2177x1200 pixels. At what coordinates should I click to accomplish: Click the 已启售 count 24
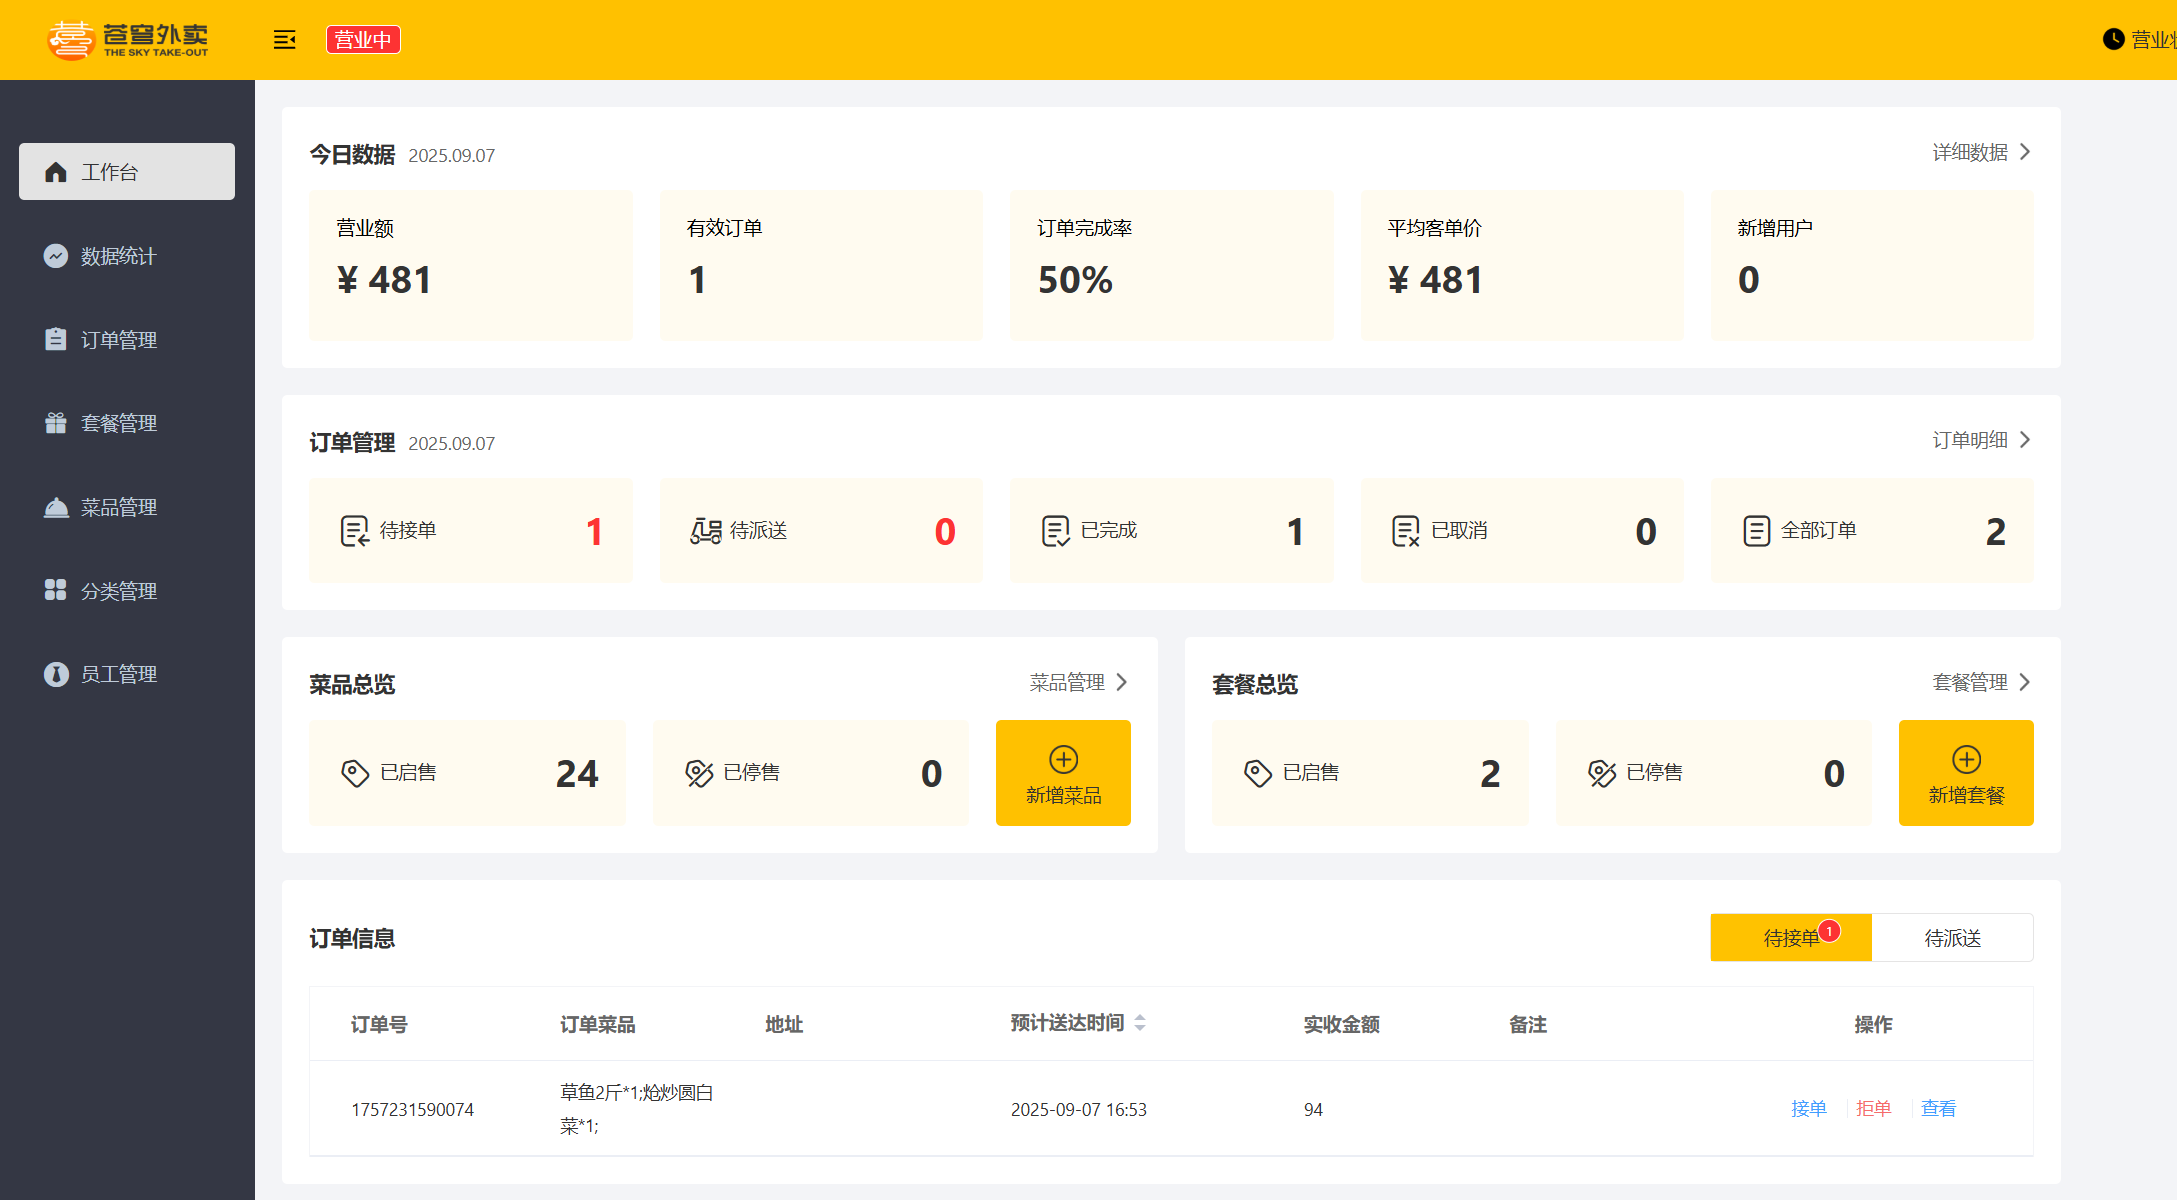(x=577, y=774)
